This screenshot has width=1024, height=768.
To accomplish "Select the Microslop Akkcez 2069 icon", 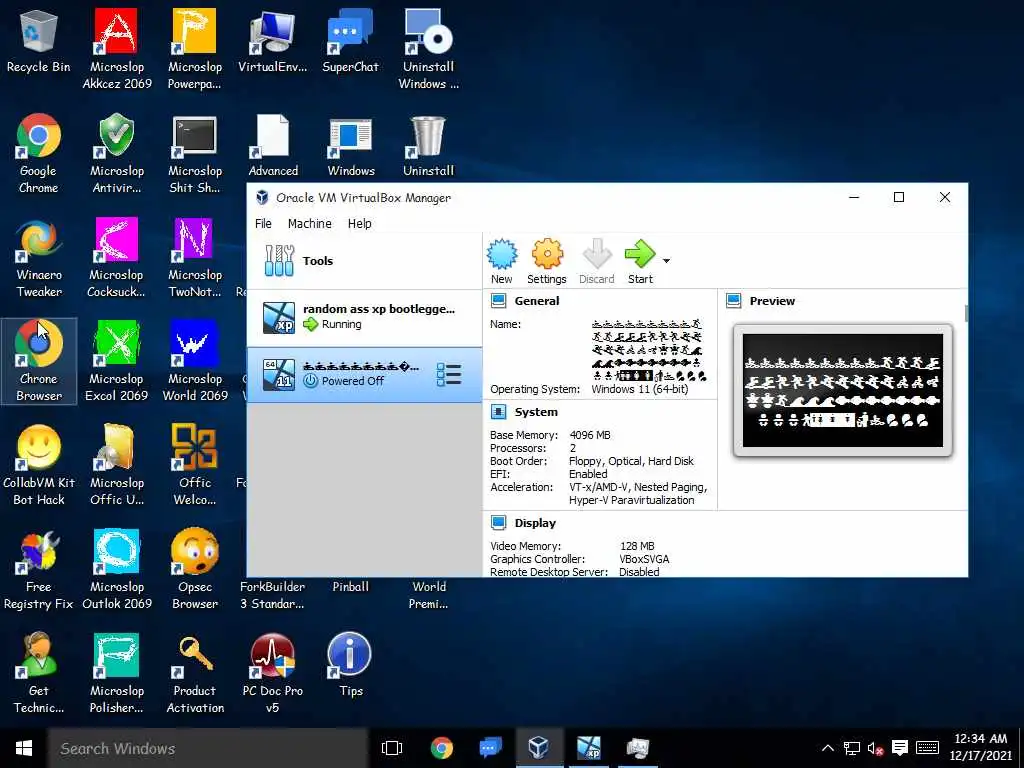I will click(x=117, y=50).
